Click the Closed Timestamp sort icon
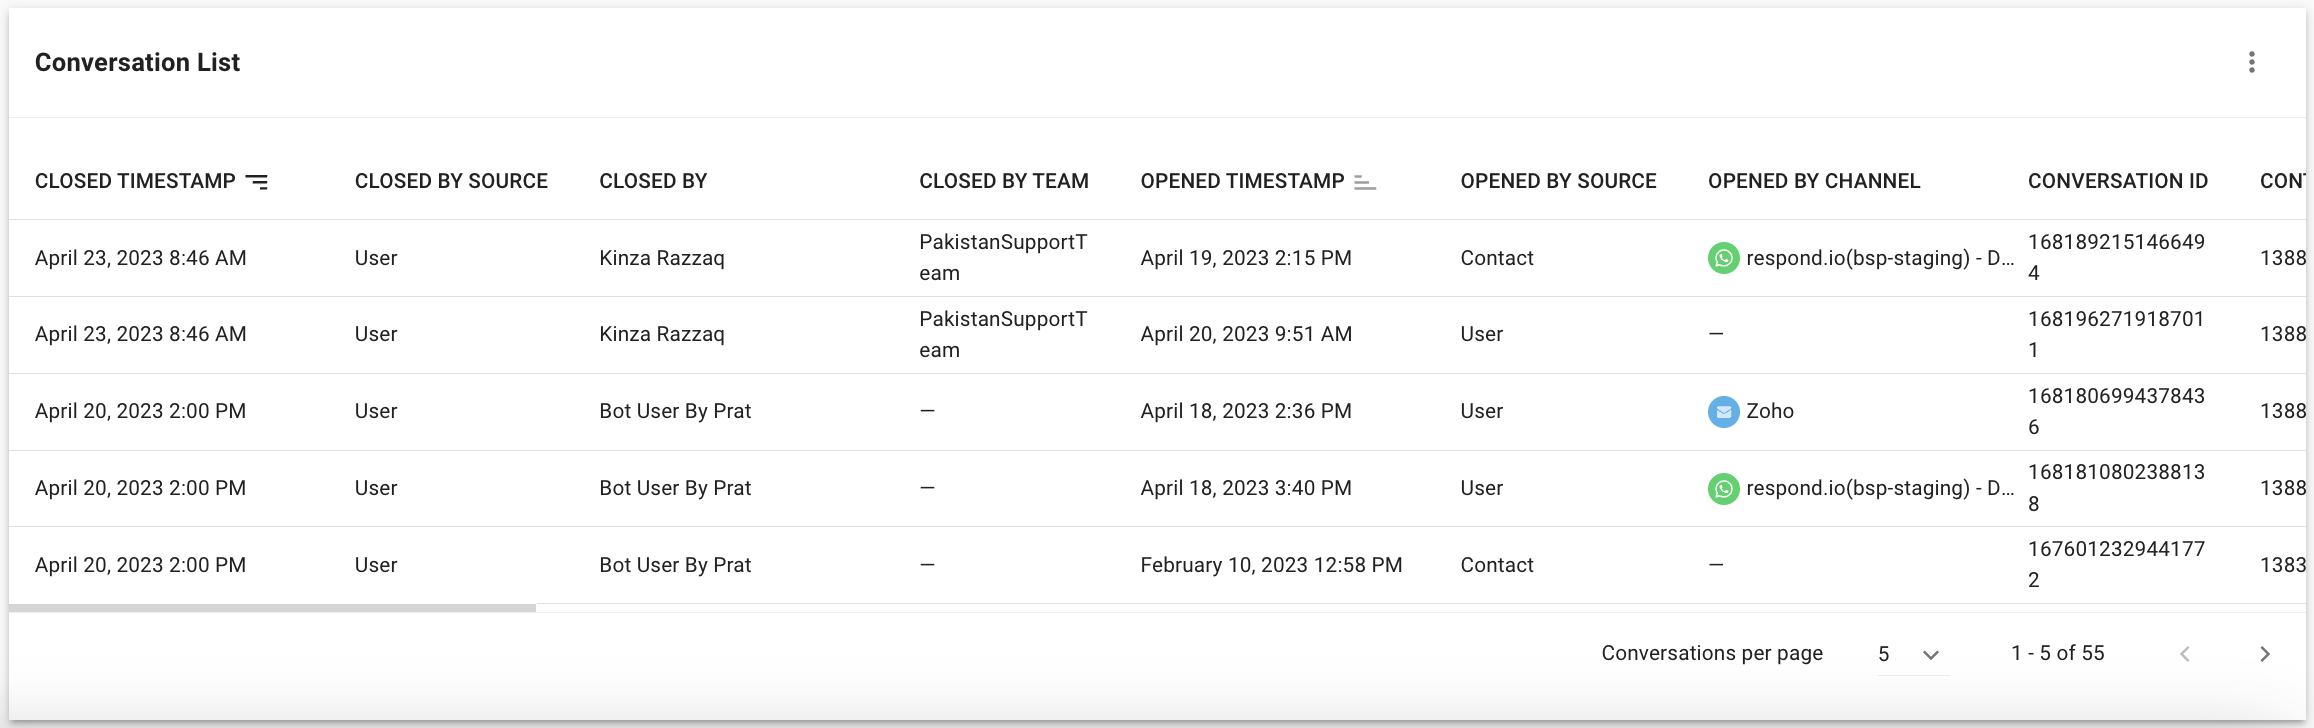Image resolution: width=2314 pixels, height=728 pixels. (x=257, y=181)
